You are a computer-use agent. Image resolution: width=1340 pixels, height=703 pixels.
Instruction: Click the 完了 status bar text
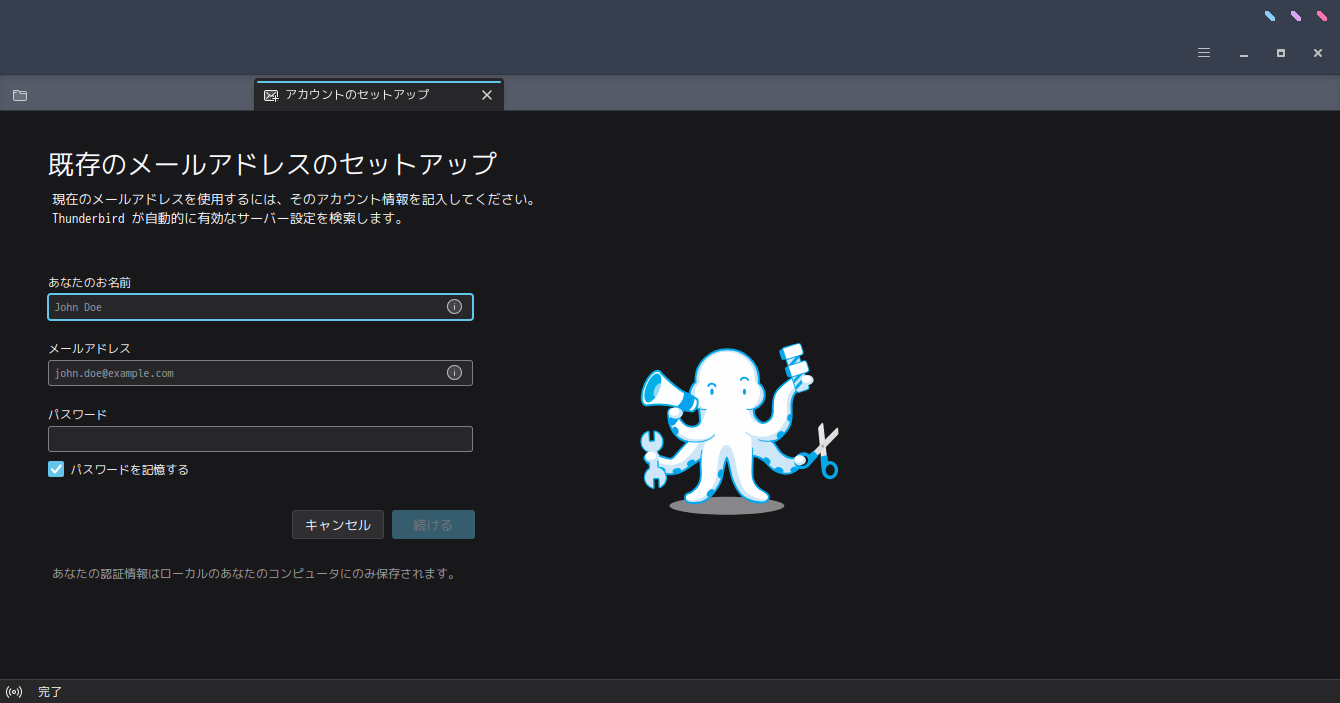pyautogui.click(x=50, y=692)
